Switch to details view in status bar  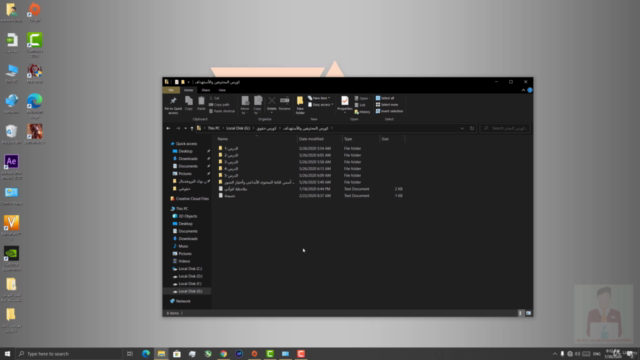tap(520, 313)
